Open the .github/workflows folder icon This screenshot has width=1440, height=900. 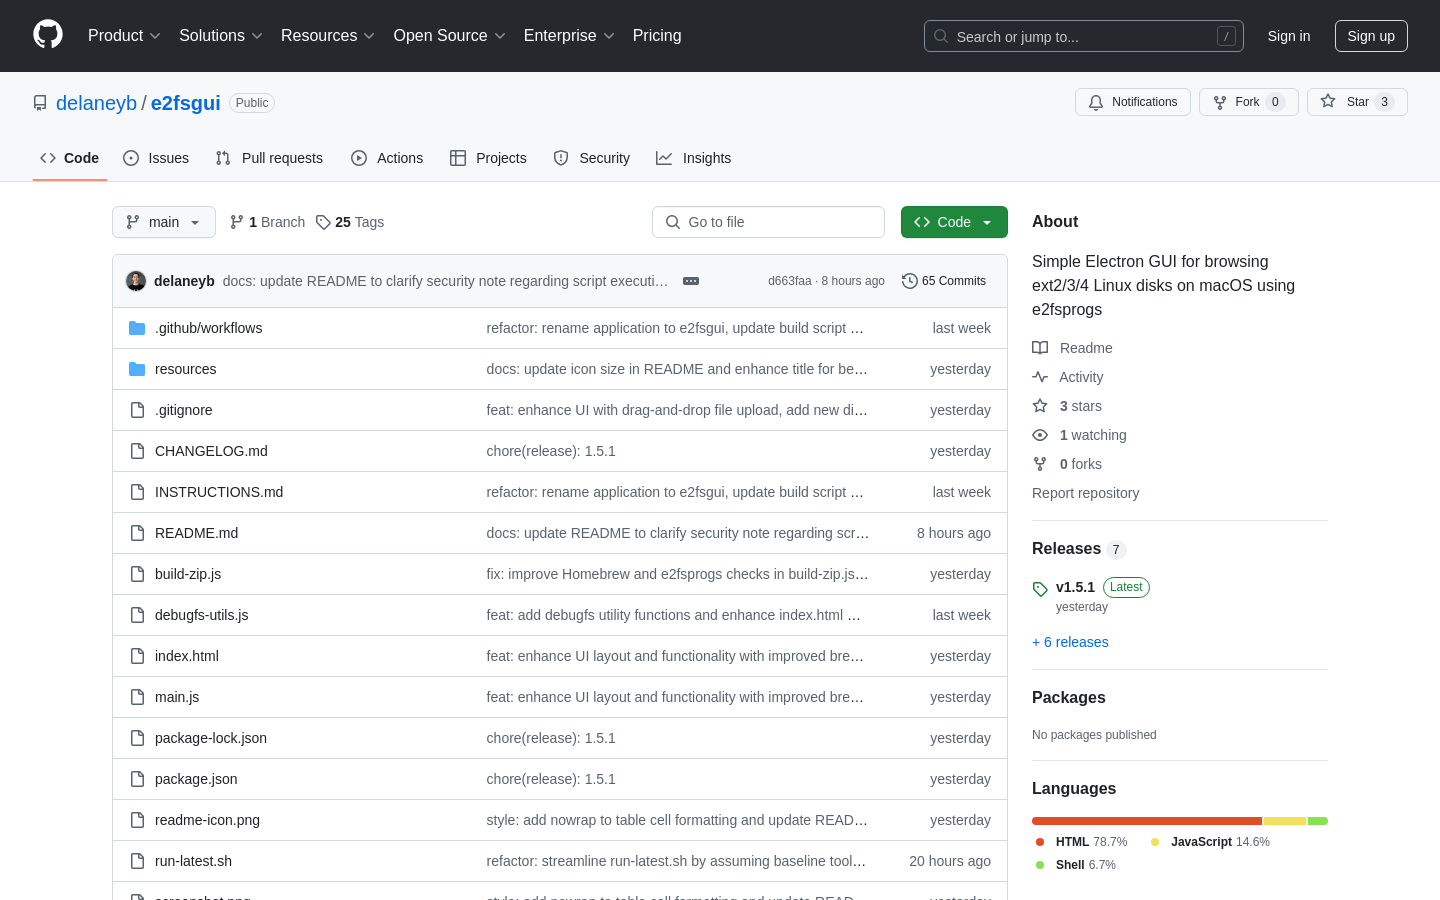point(137,328)
